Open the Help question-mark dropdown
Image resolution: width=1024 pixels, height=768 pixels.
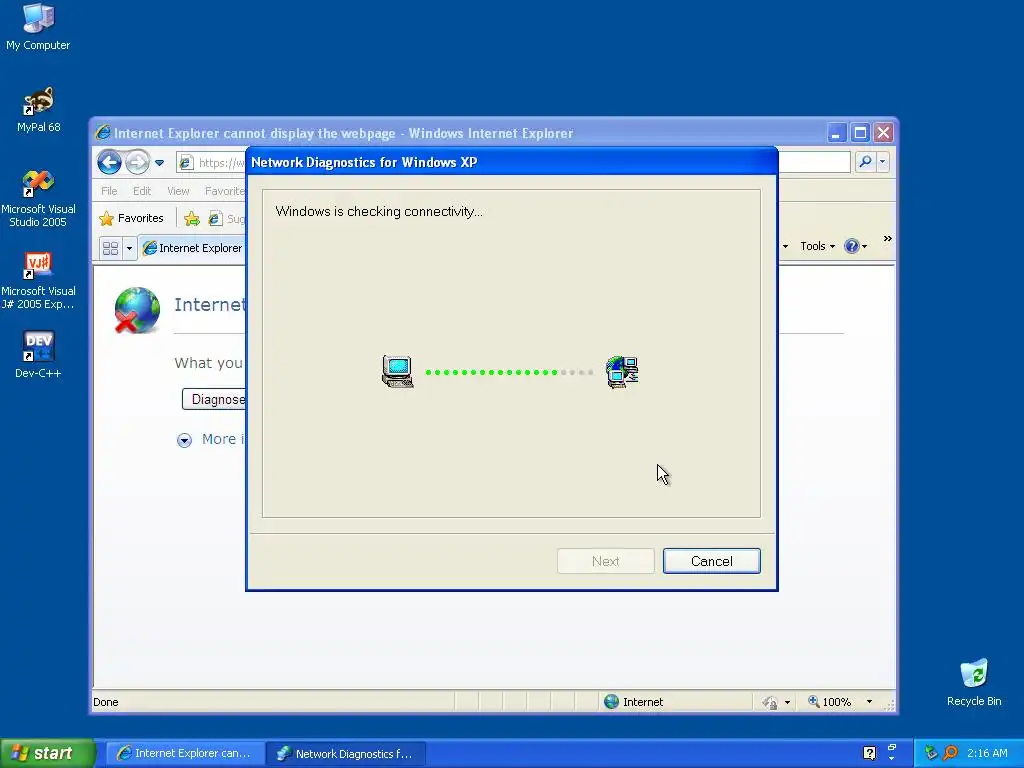(x=856, y=246)
